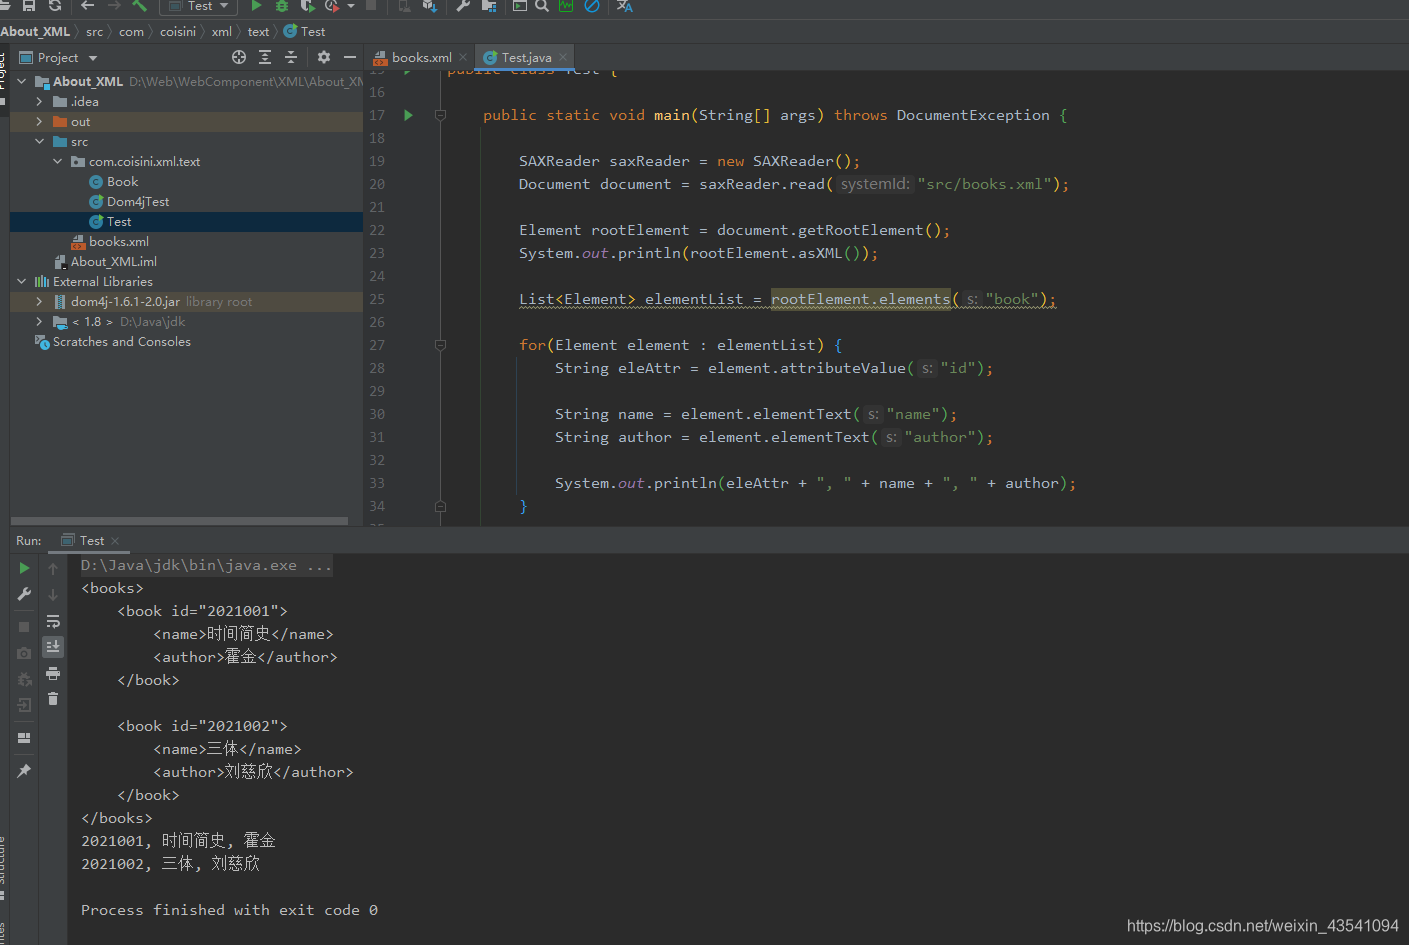This screenshot has width=1409, height=945.
Task: Click the java.exe command line in console
Action: pyautogui.click(x=206, y=565)
